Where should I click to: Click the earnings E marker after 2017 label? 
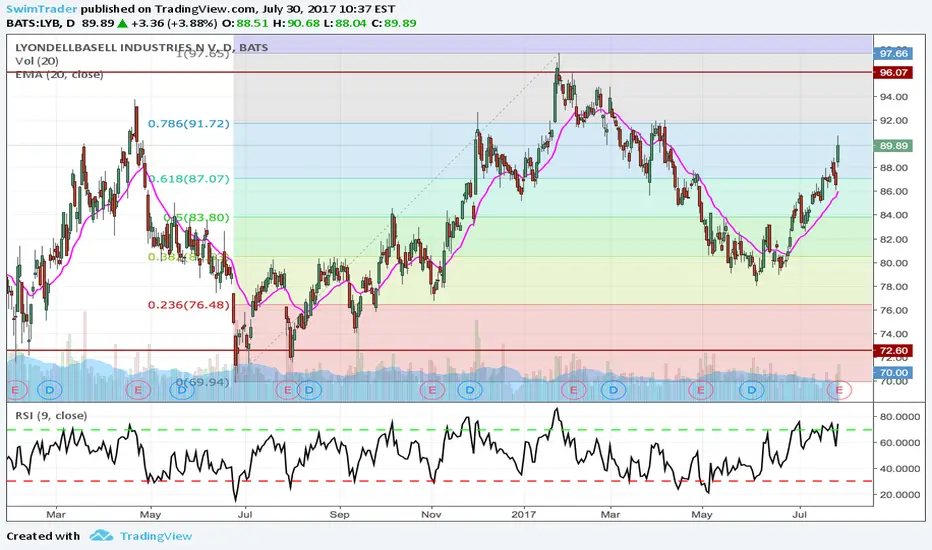[x=574, y=390]
